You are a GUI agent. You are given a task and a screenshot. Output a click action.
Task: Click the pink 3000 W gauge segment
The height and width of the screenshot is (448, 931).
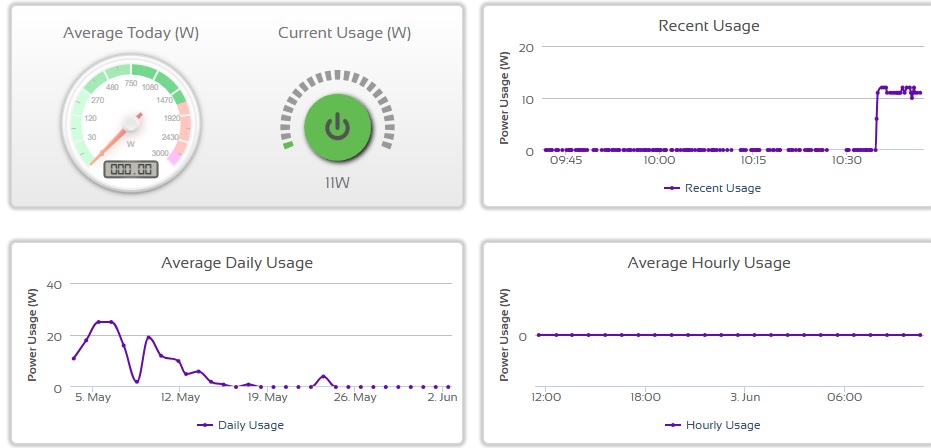176,156
